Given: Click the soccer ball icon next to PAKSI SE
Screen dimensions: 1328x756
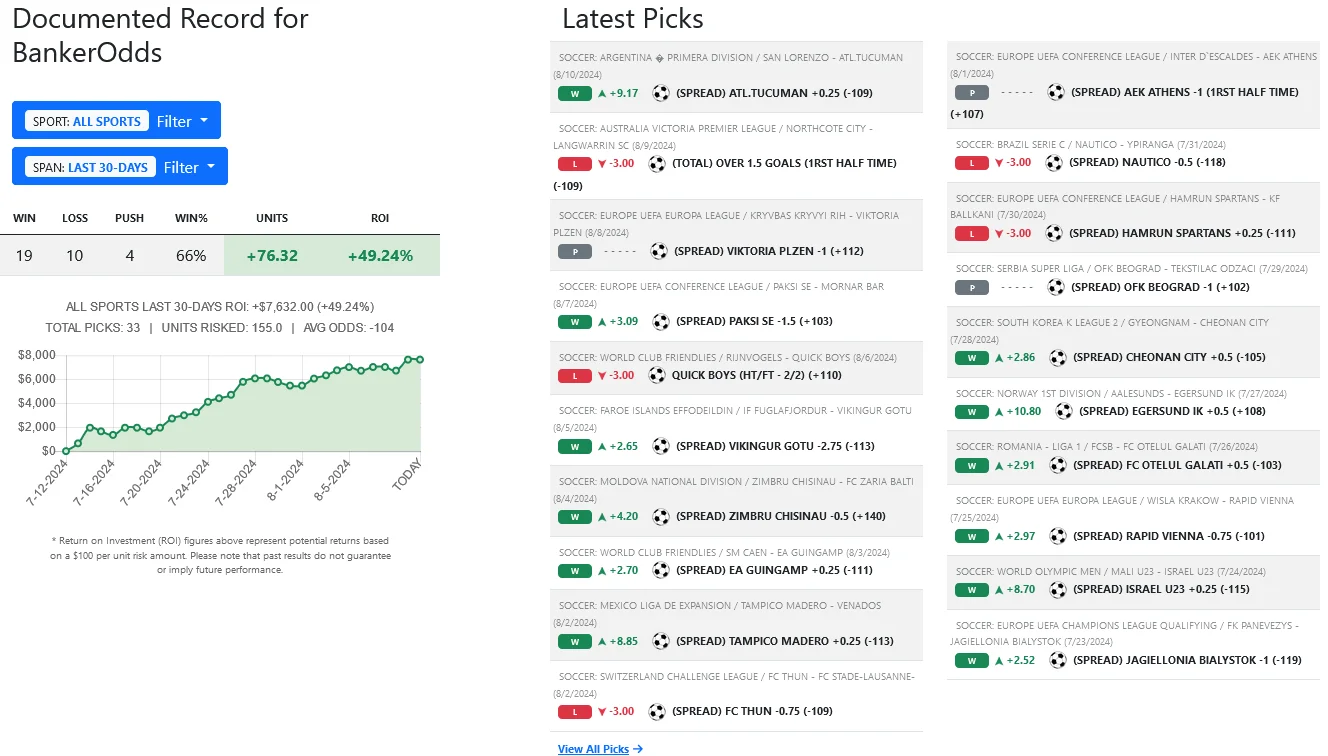Looking at the screenshot, I should point(661,321).
